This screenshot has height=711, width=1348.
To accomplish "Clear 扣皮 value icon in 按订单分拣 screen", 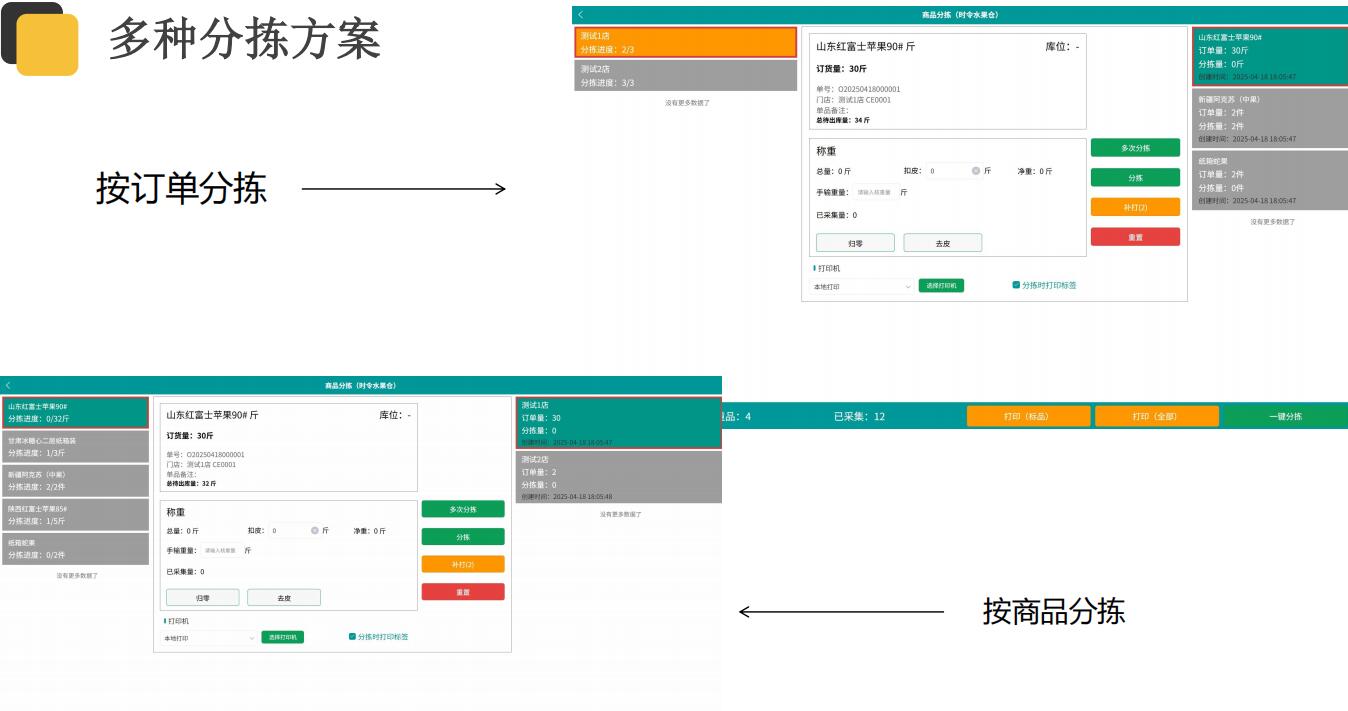I will (x=976, y=171).
